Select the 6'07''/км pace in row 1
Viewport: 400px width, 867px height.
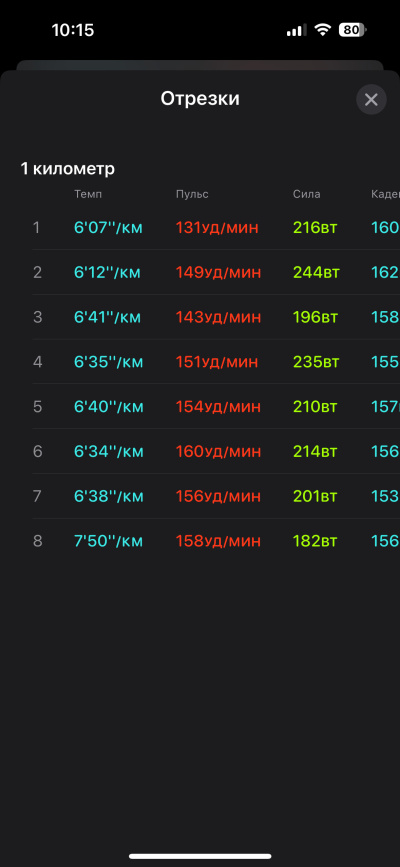[108, 227]
